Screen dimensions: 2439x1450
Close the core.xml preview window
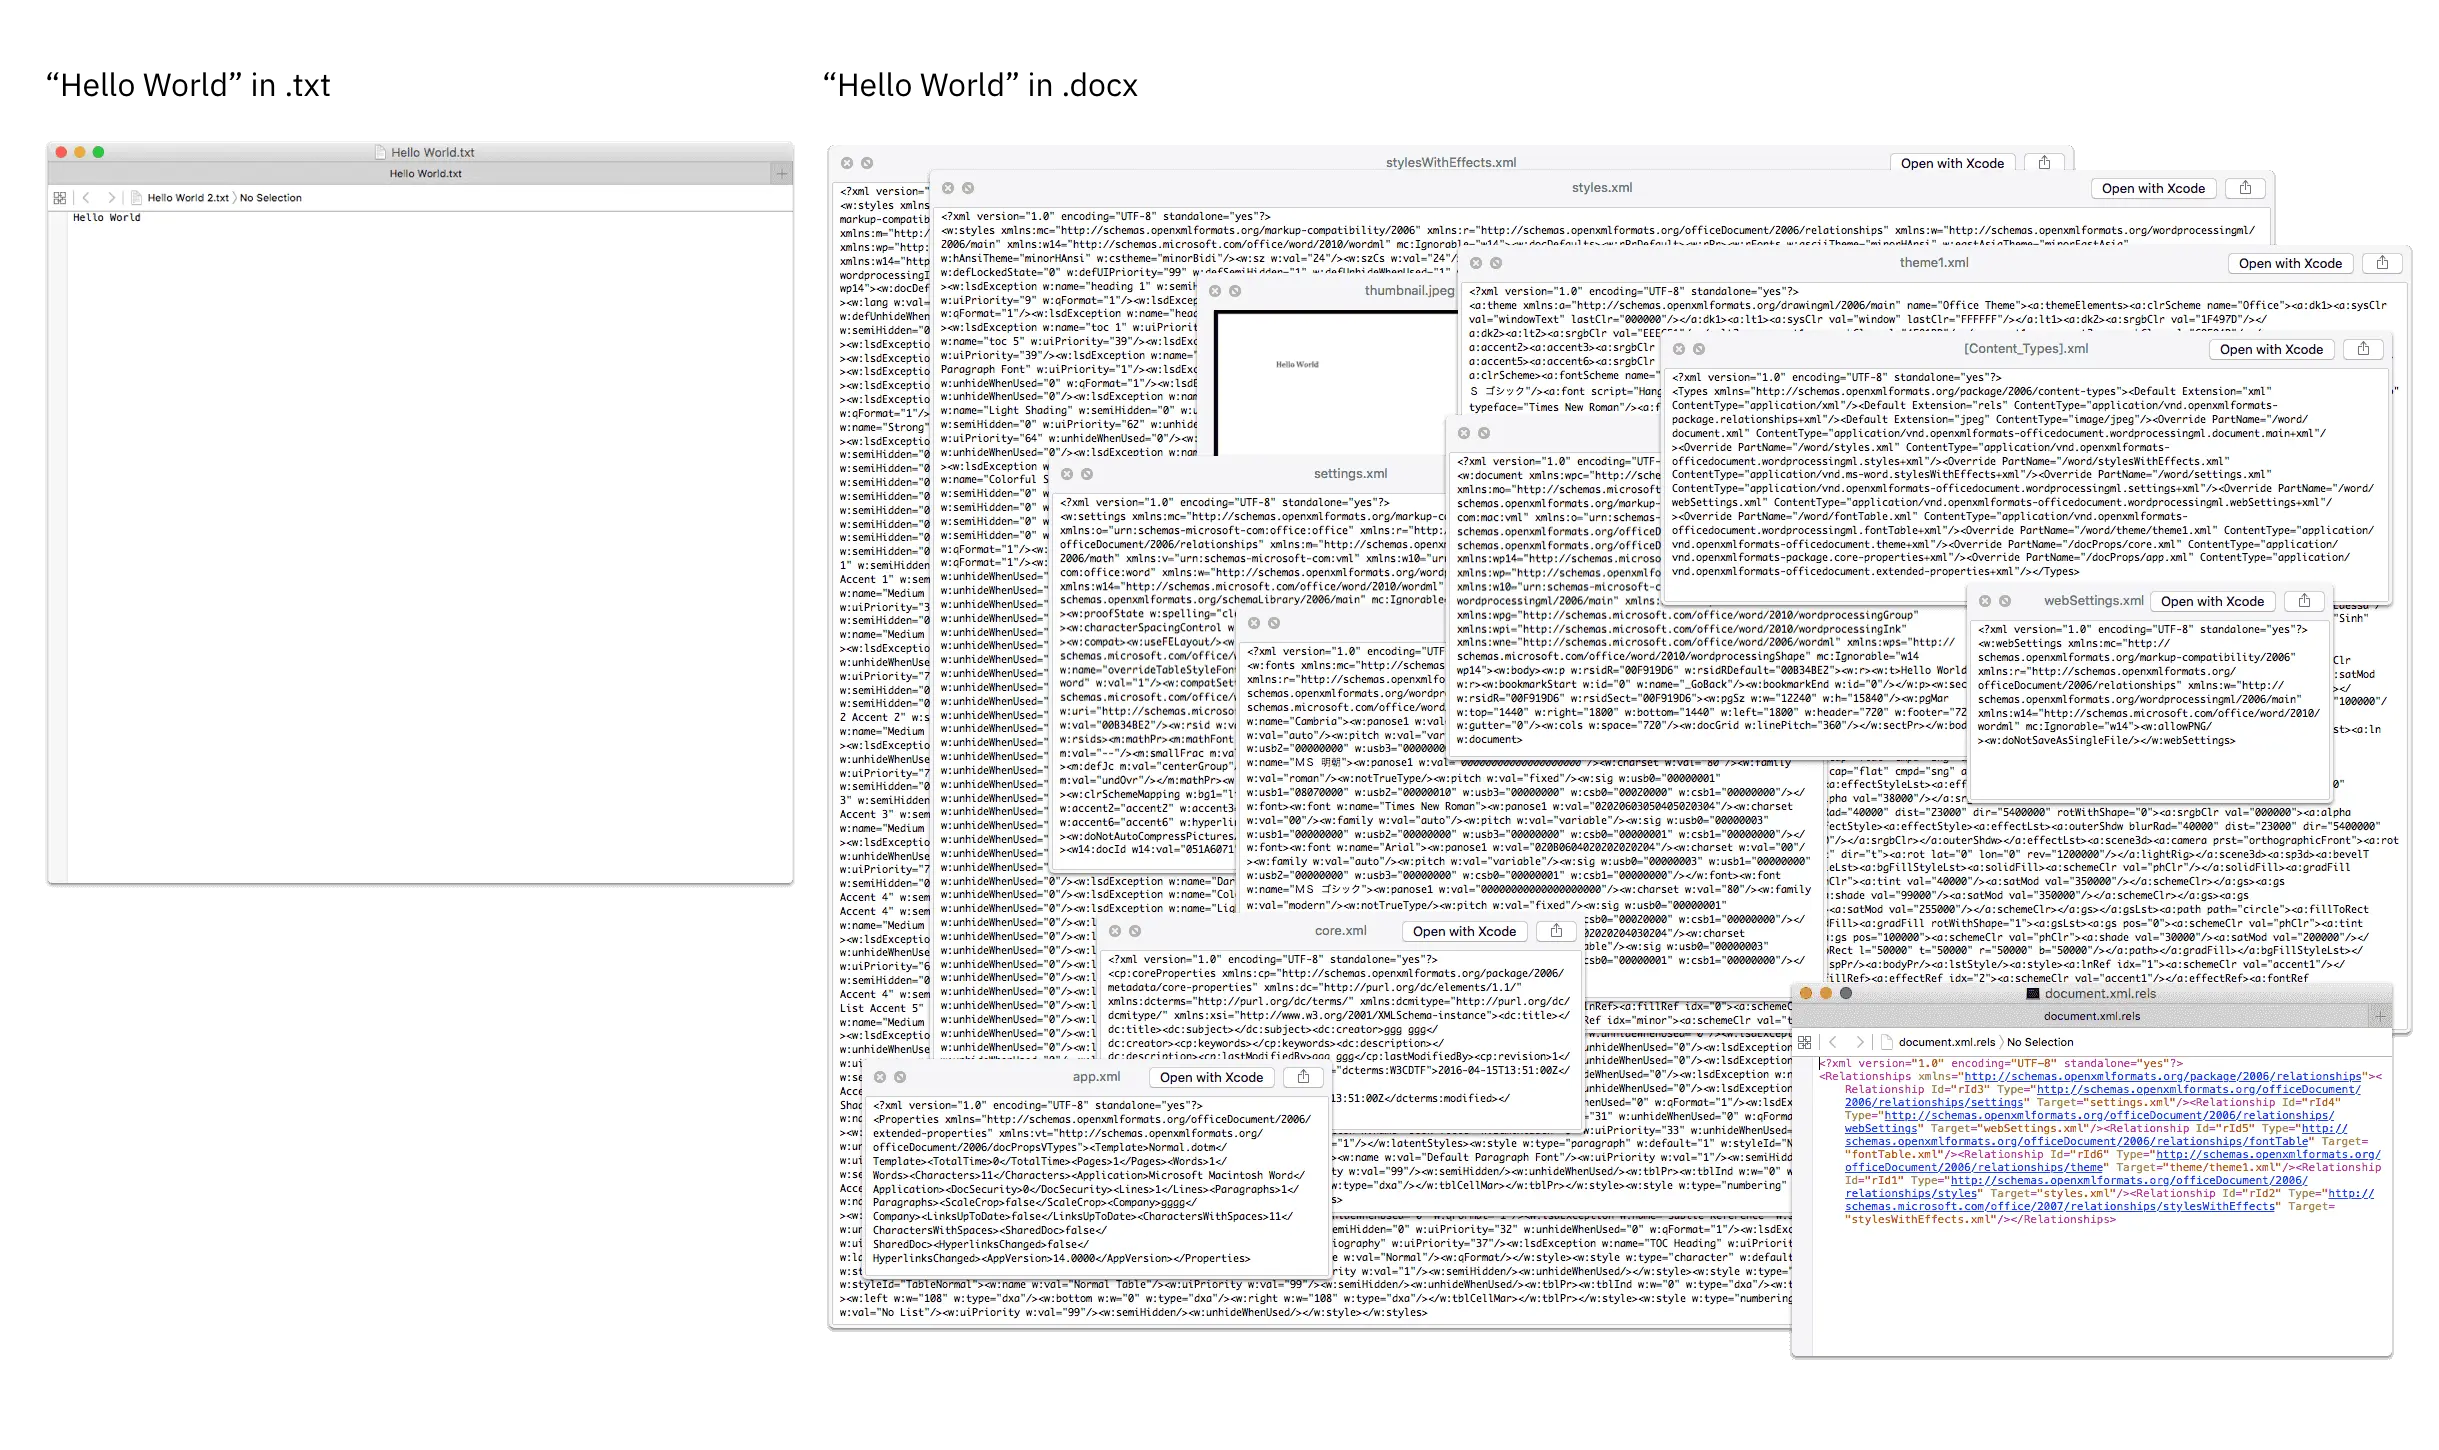point(1115,931)
